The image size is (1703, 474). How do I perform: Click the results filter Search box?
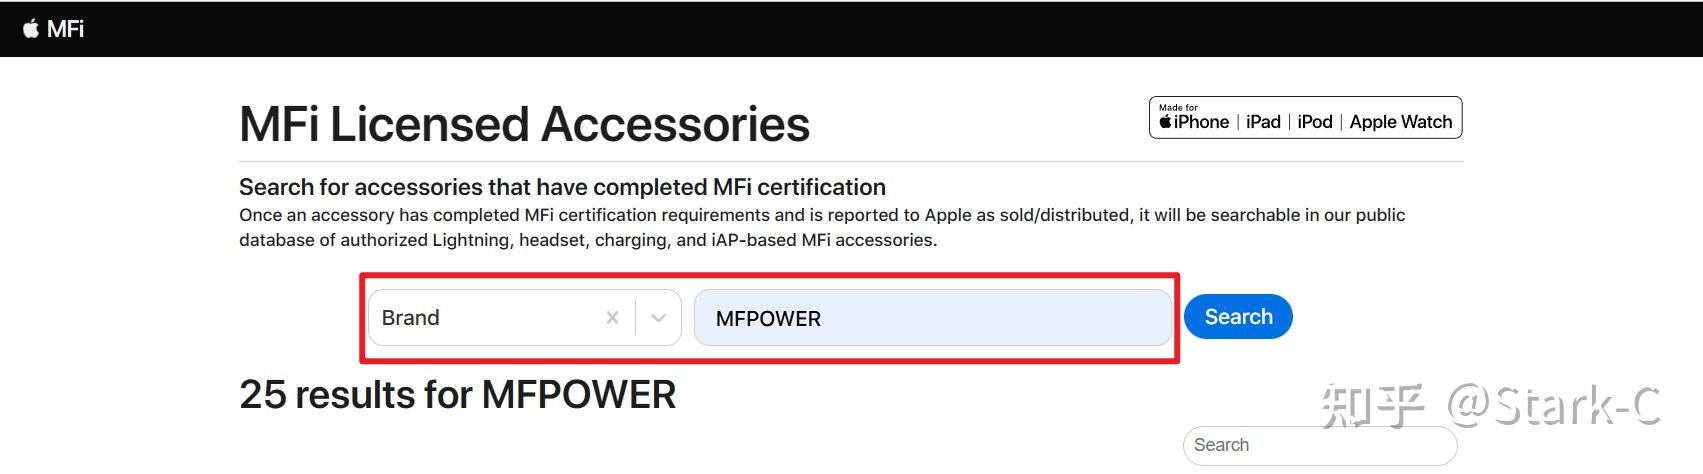tap(1319, 445)
